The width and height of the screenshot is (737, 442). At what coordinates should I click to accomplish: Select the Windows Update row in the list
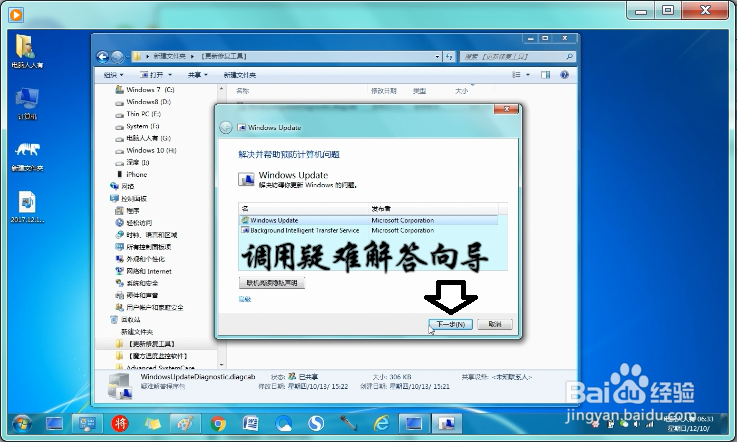(x=368, y=220)
